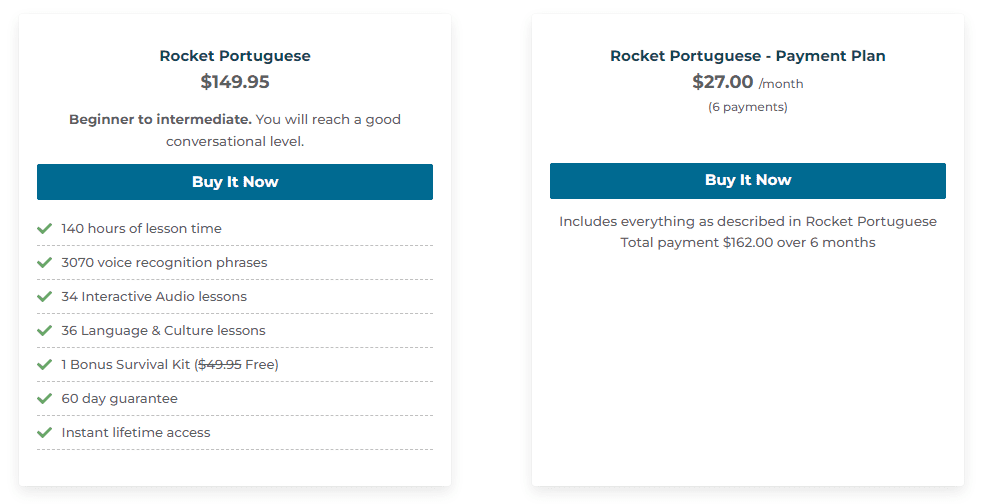Click the crossed-out $49.95 price
This screenshot has width=987, height=504.
220,365
